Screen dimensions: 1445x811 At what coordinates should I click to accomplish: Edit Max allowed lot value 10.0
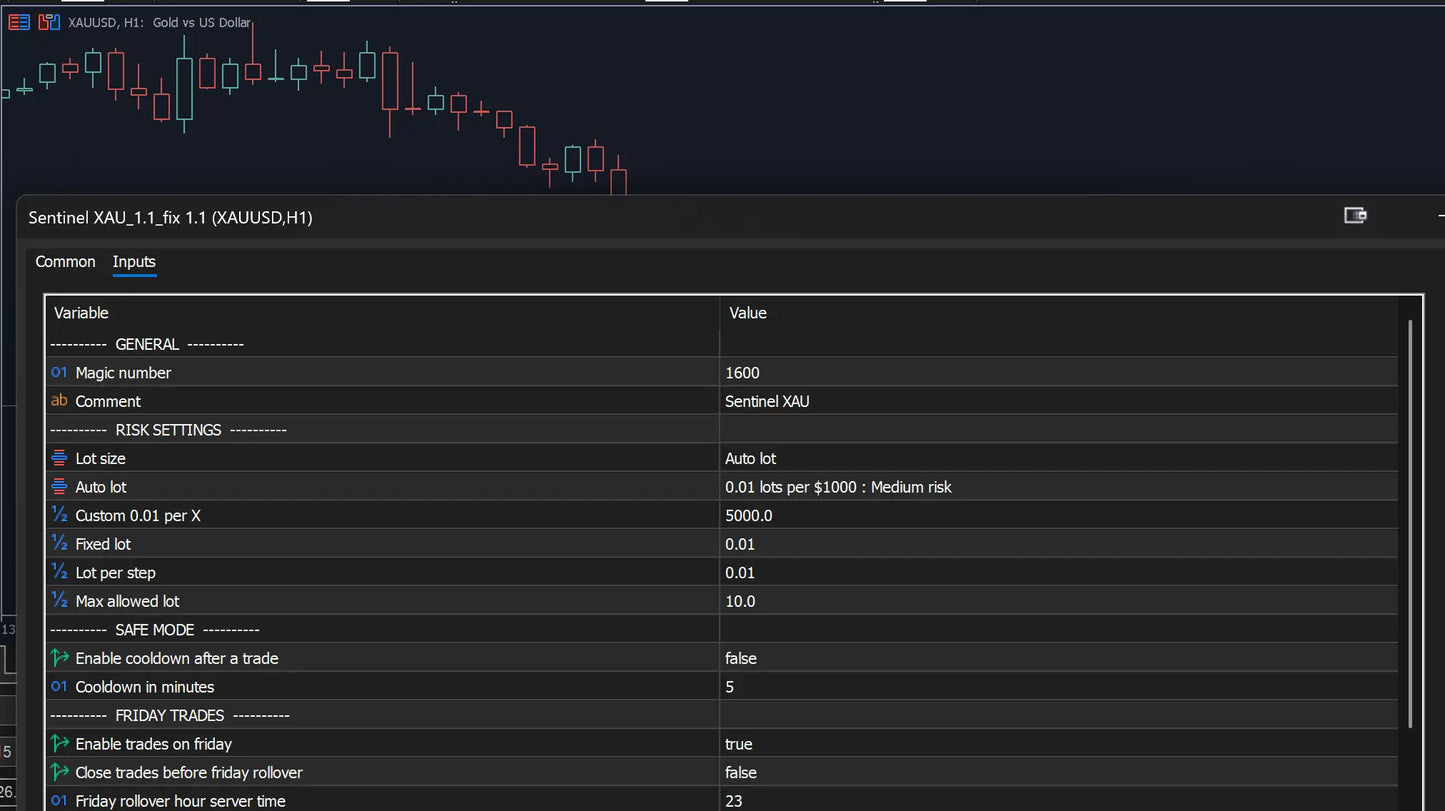(x=1058, y=601)
